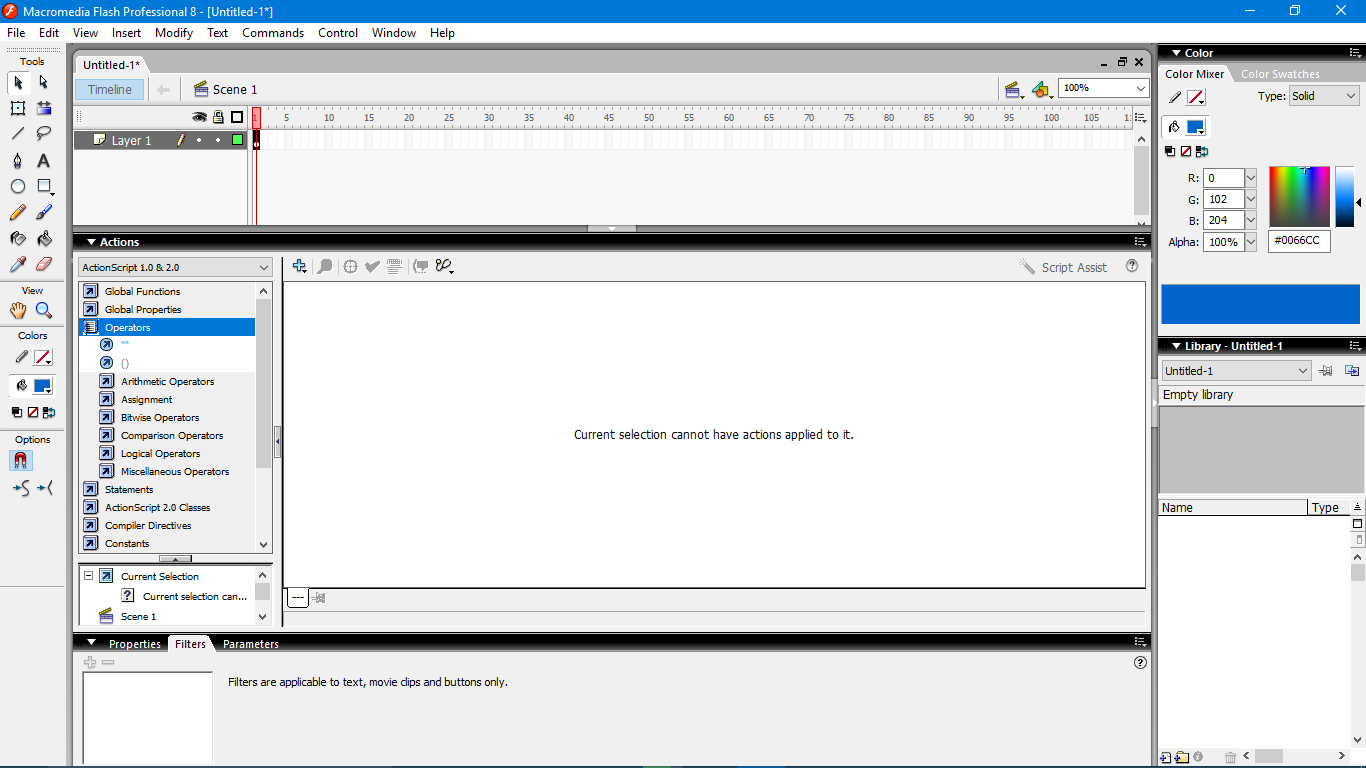Collapse the Actions panel triangle

pyautogui.click(x=91, y=242)
